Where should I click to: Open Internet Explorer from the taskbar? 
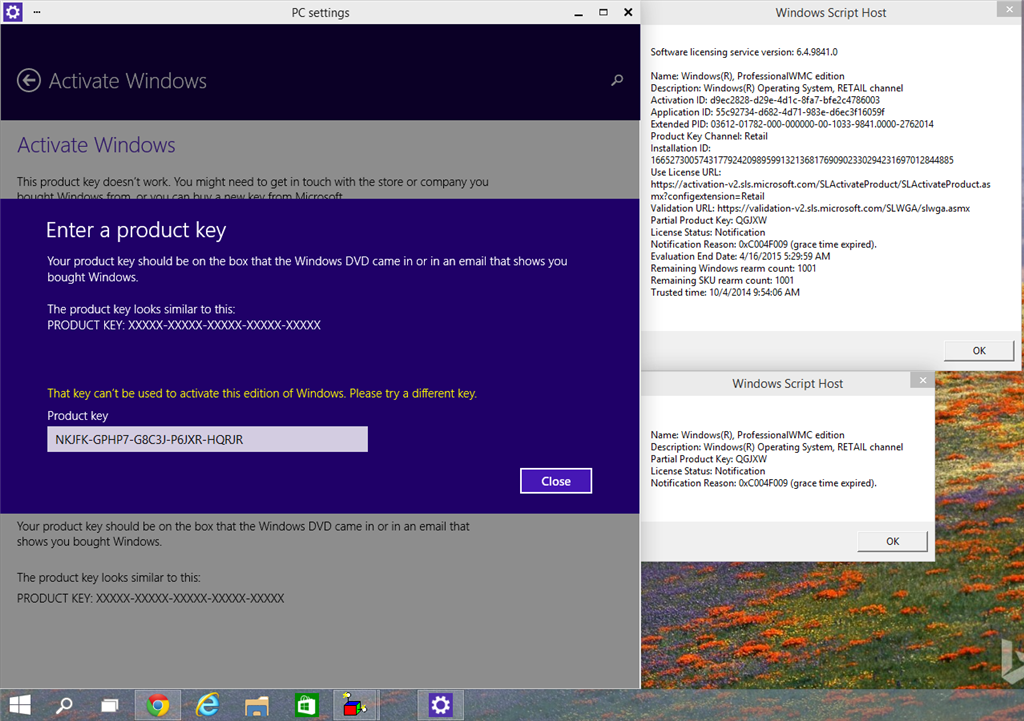click(208, 705)
